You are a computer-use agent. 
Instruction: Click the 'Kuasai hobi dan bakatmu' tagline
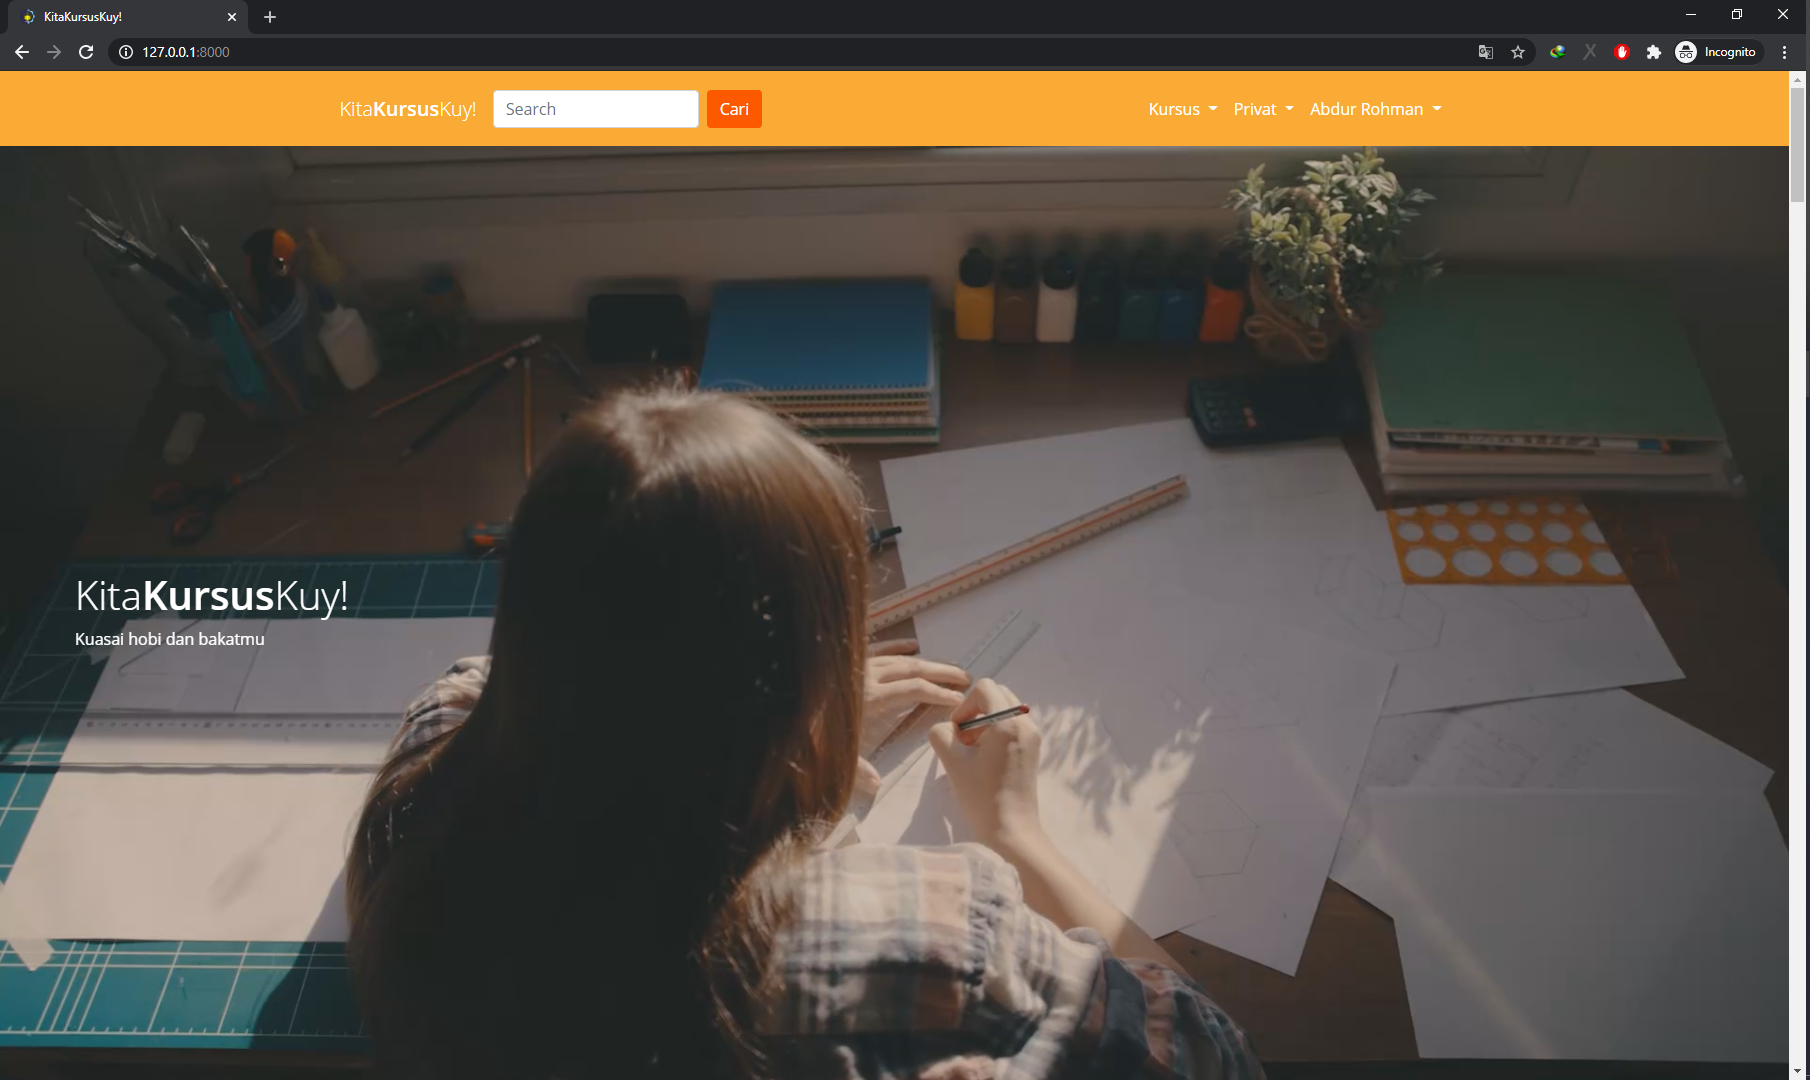coord(170,639)
